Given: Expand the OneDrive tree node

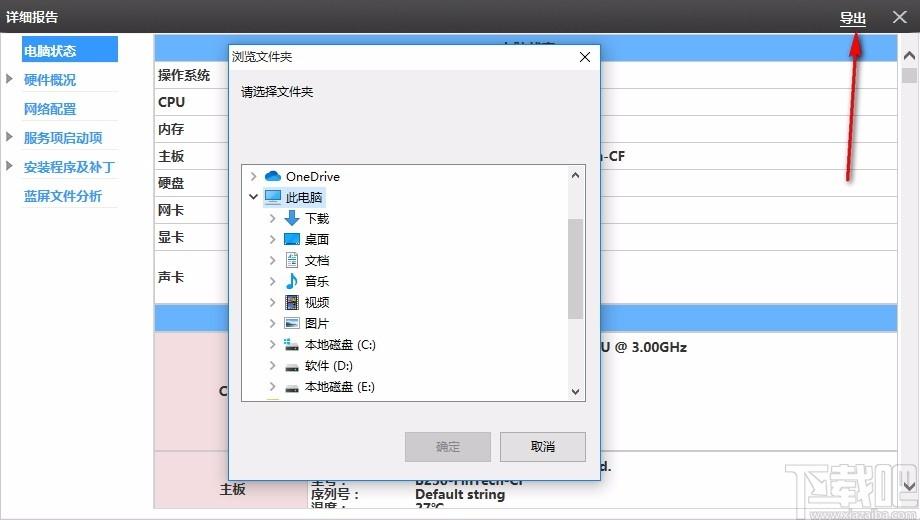Looking at the screenshot, I should pos(253,176).
